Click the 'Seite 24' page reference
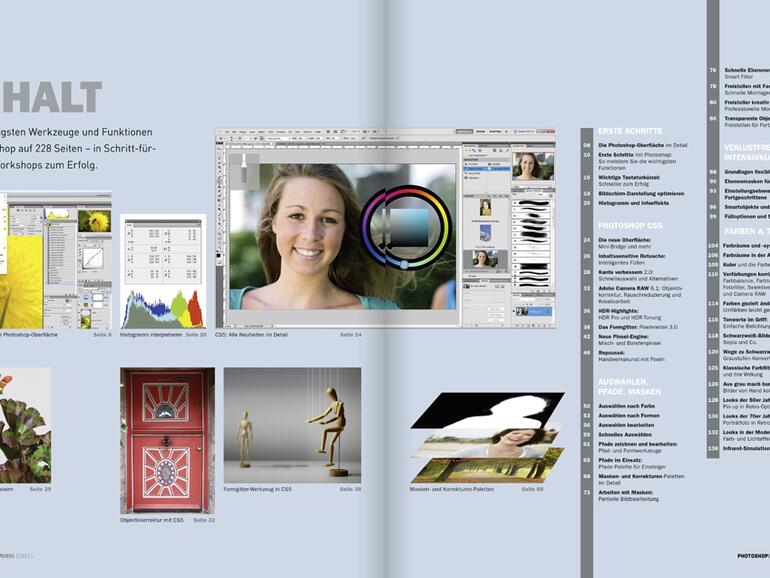The height and width of the screenshot is (578, 770). click(x=351, y=334)
